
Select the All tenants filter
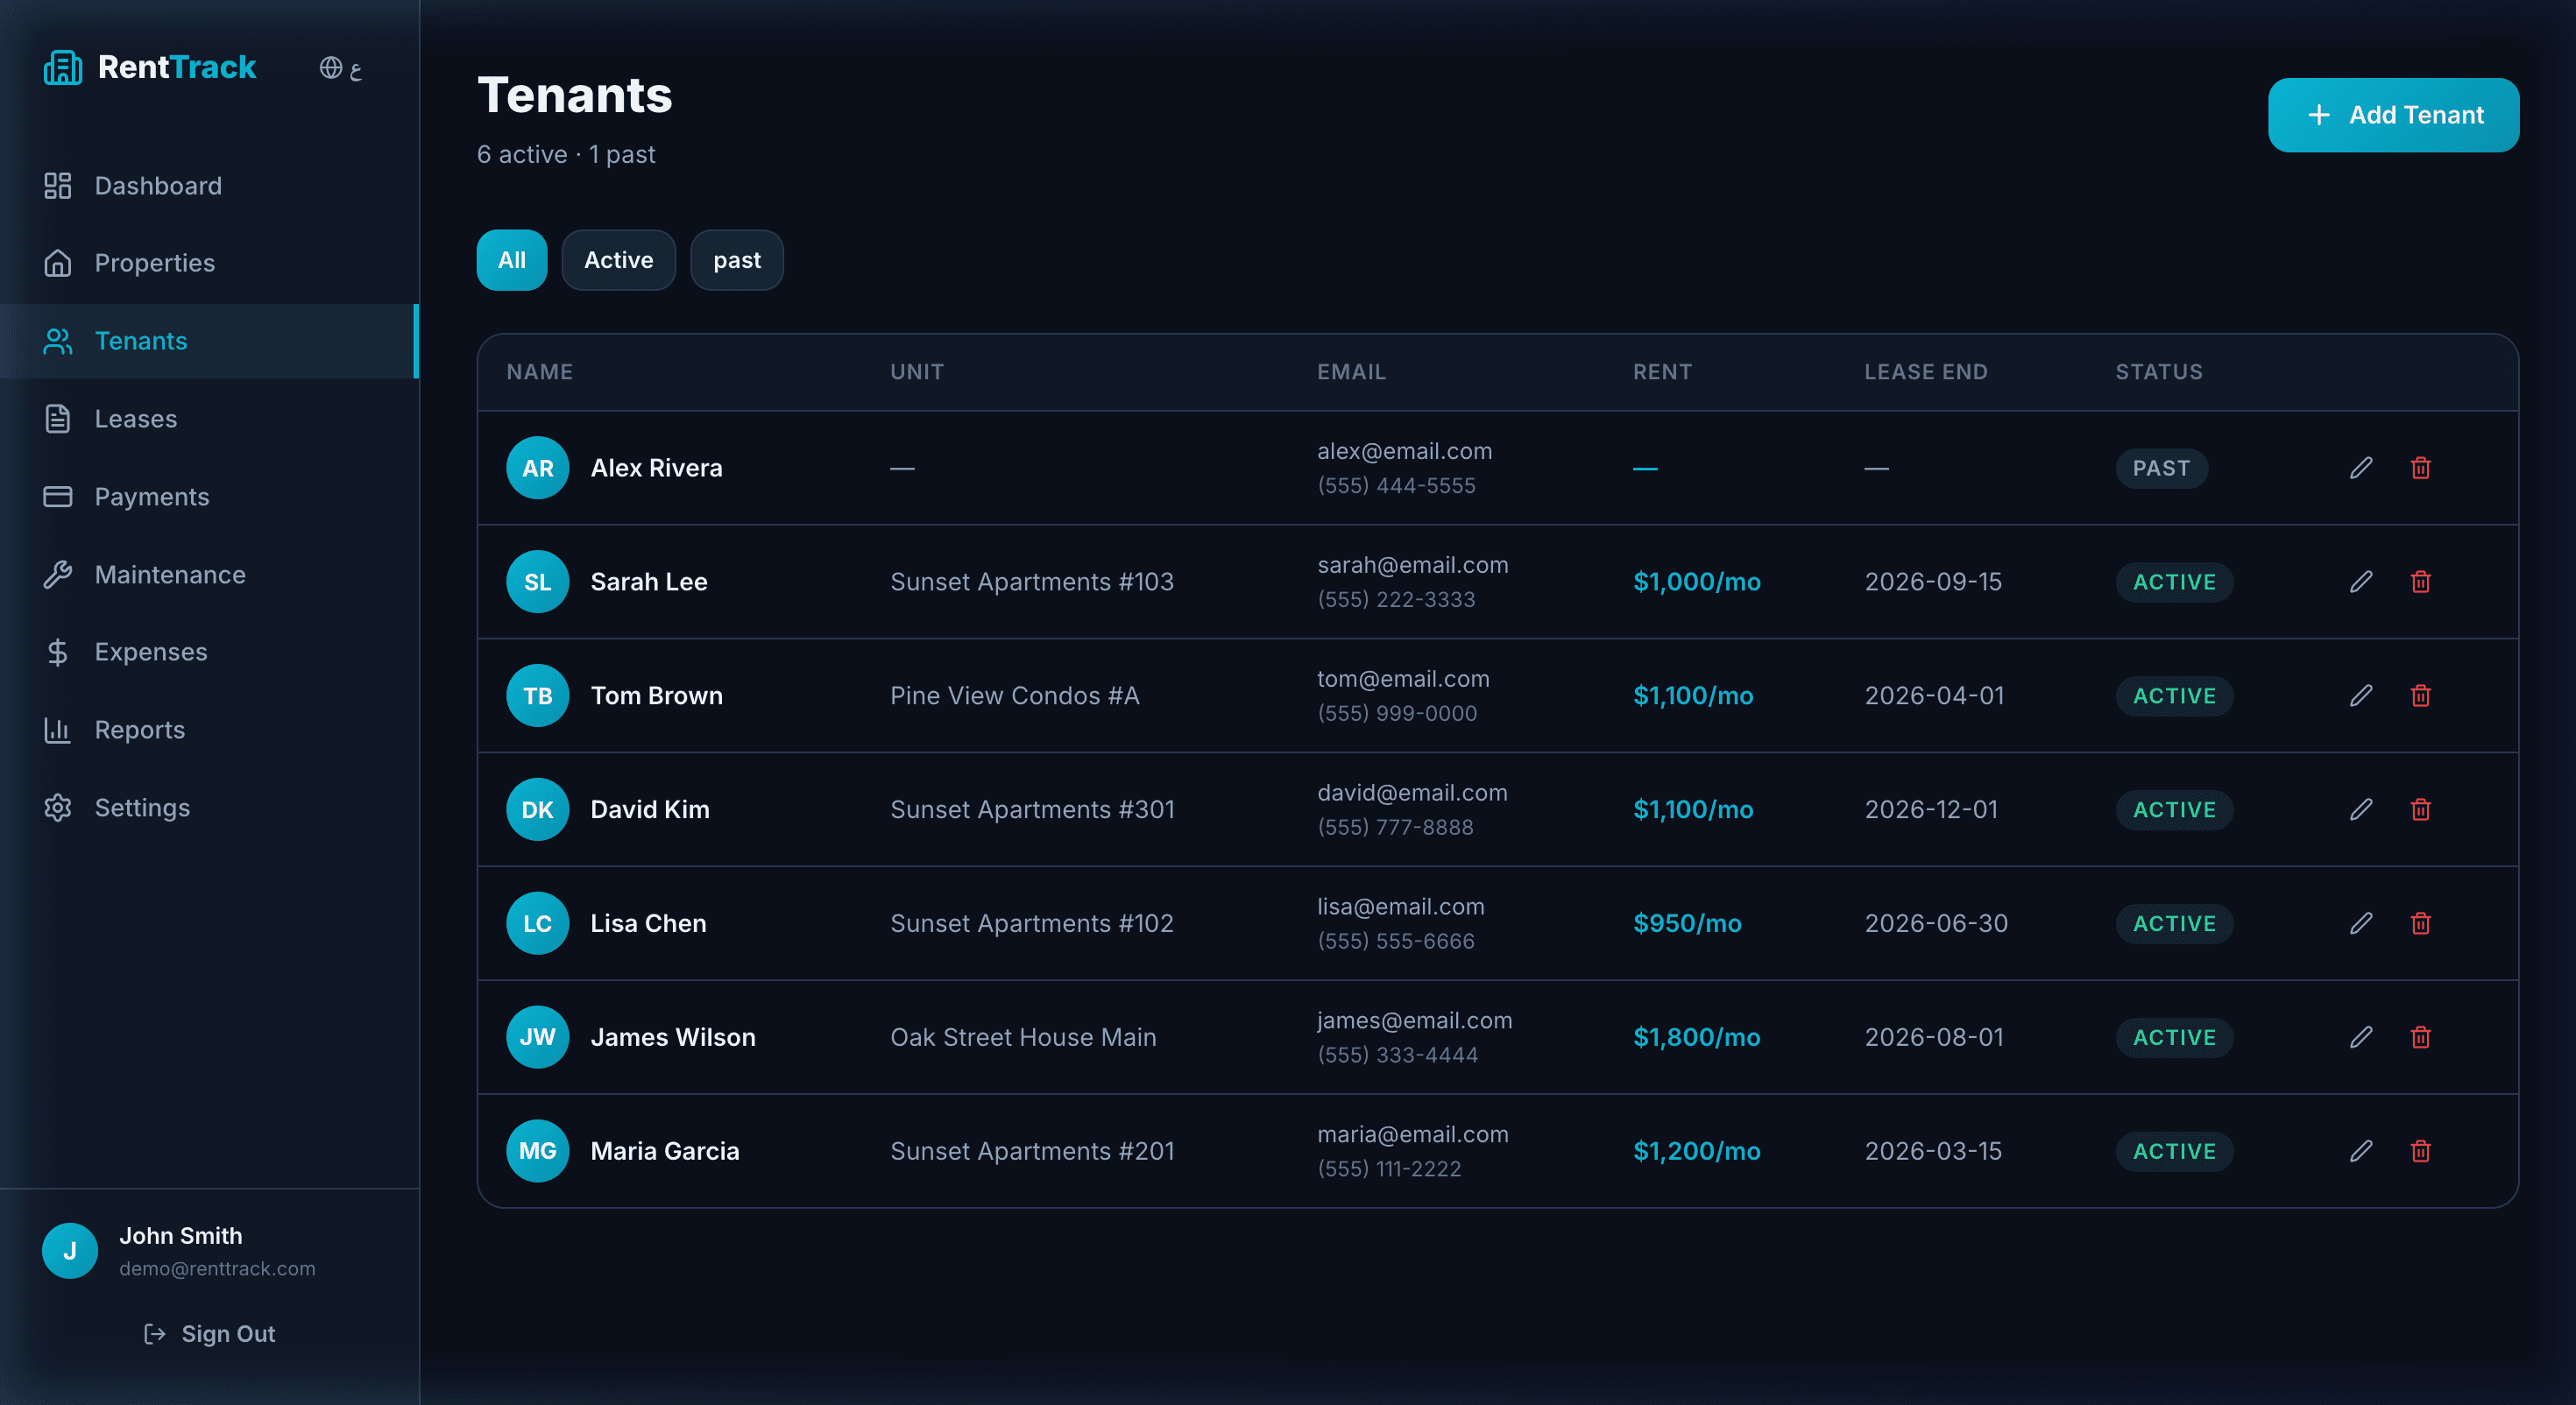(511, 260)
